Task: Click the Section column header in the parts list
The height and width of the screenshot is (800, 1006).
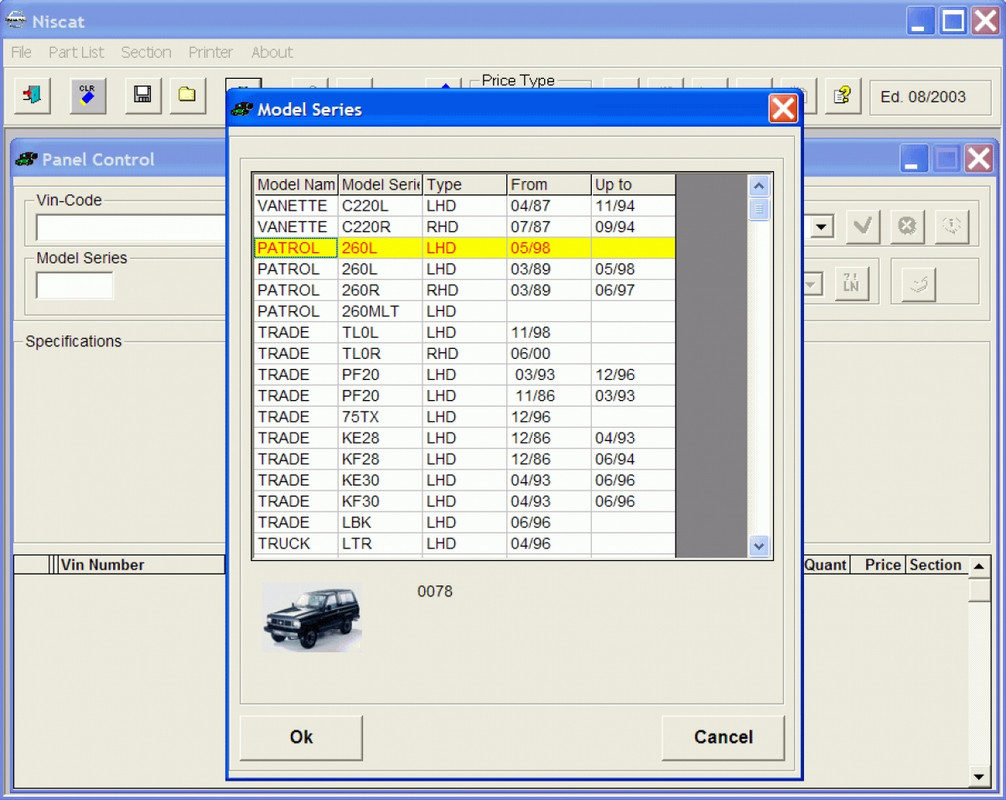Action: [936, 565]
